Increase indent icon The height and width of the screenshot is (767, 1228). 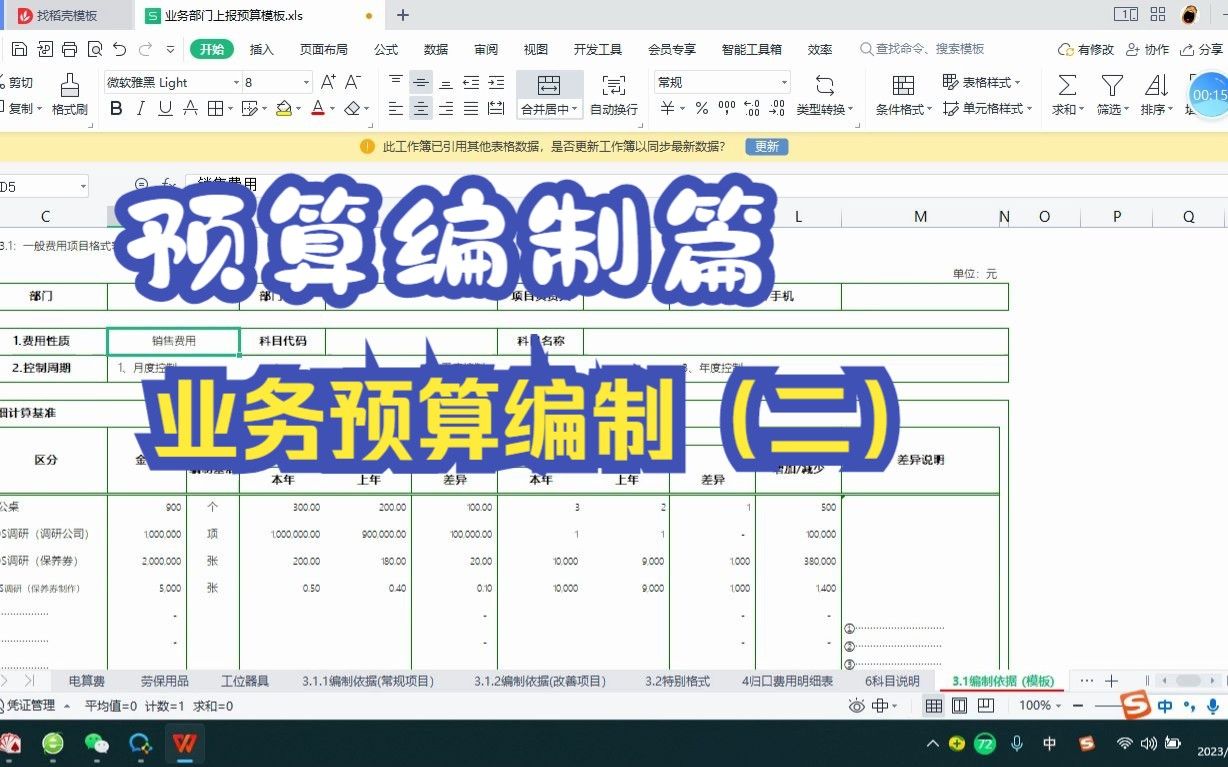(x=496, y=82)
